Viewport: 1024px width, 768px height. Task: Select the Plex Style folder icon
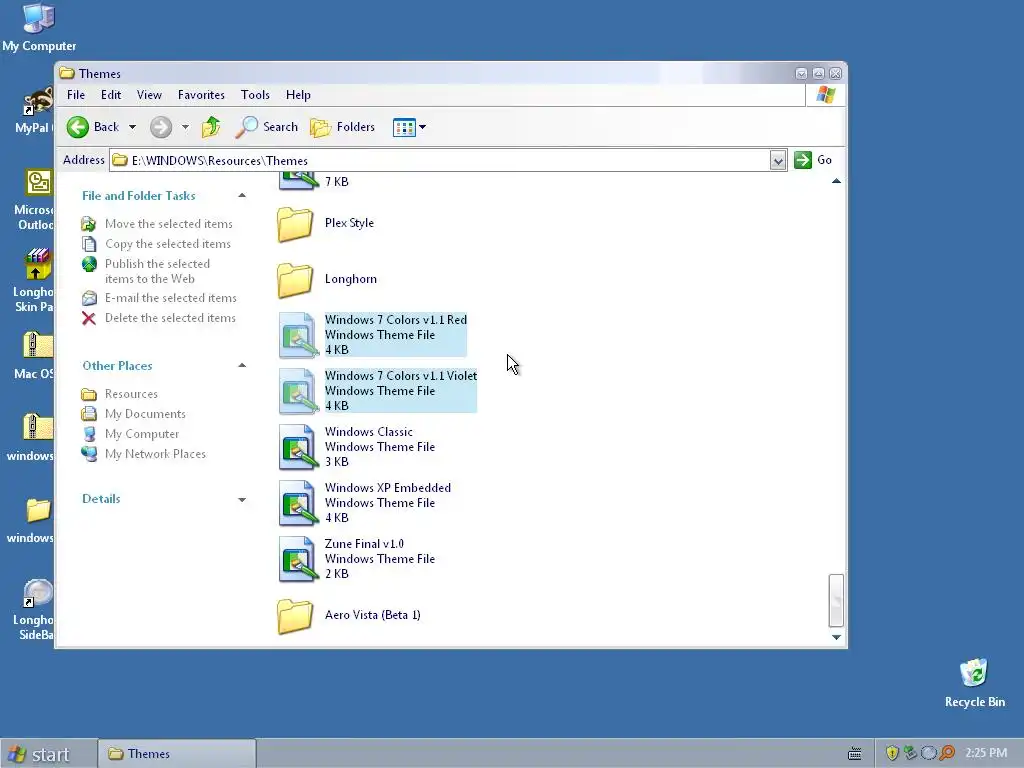(295, 224)
